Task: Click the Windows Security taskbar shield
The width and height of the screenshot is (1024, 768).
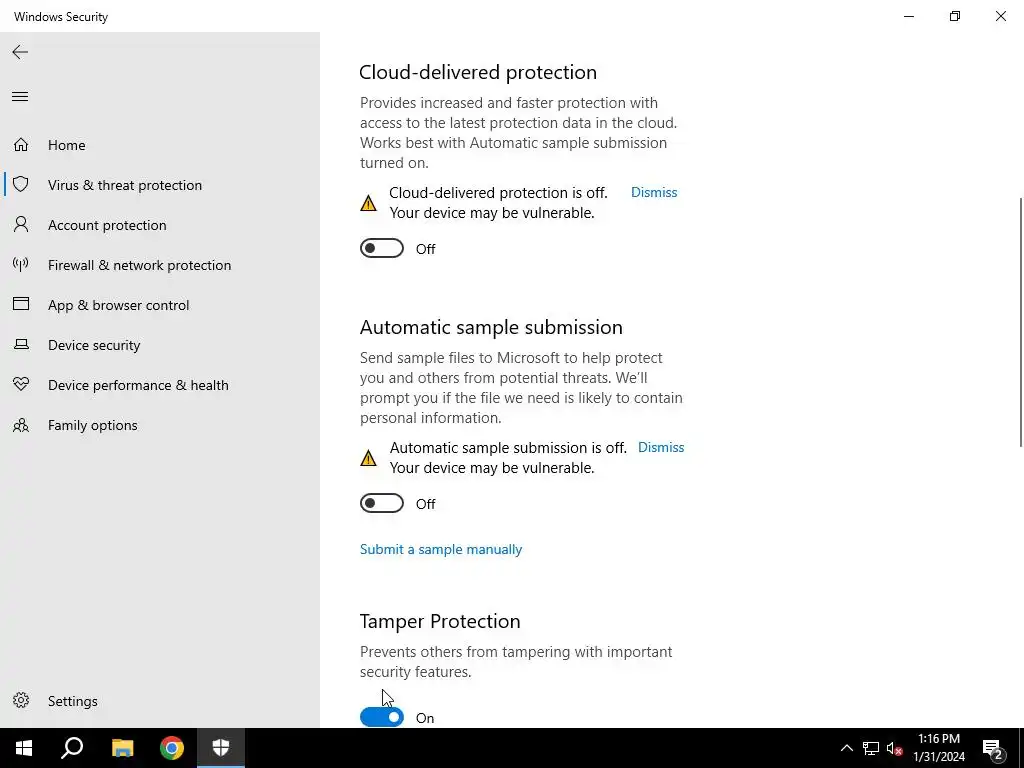Action: [x=221, y=748]
